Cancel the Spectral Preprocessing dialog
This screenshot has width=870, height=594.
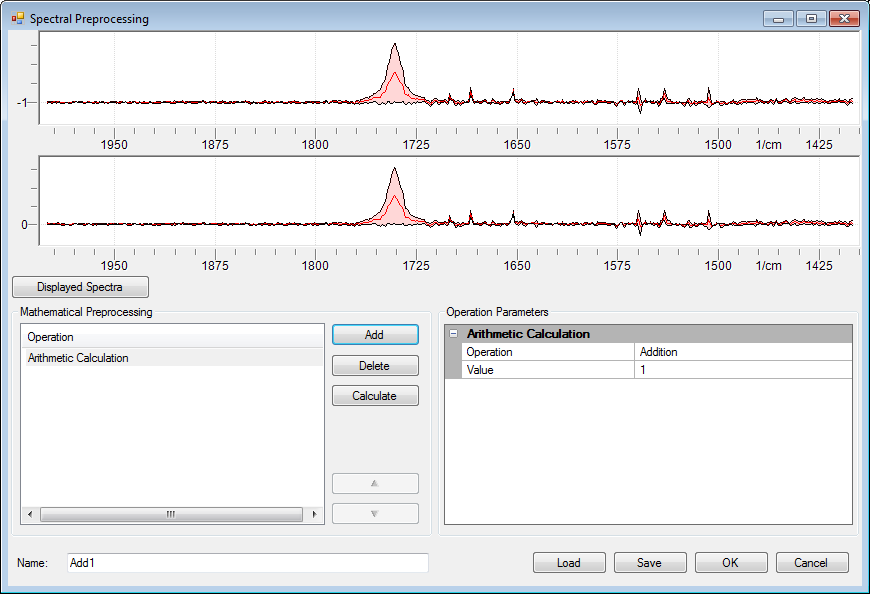coord(812,563)
